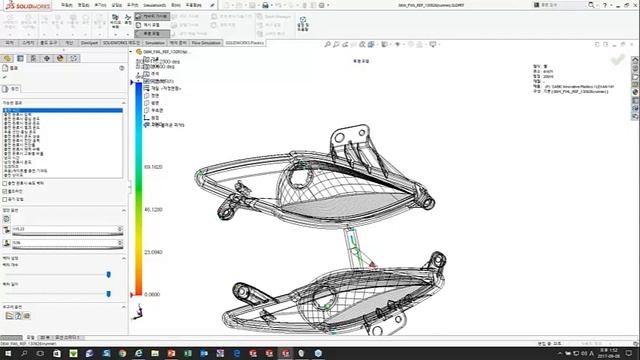Screen dimensions: 640x360
Task: Click the highlighted bottom button in the Plastics ribbon column
Action: pyautogui.click(x=152, y=34)
